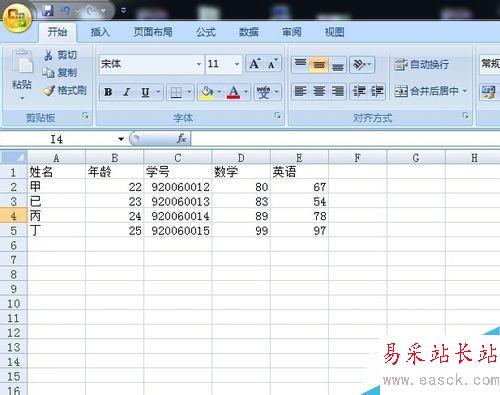
Task: Open the 剪贴板 dialog launcher
Action: [x=86, y=116]
